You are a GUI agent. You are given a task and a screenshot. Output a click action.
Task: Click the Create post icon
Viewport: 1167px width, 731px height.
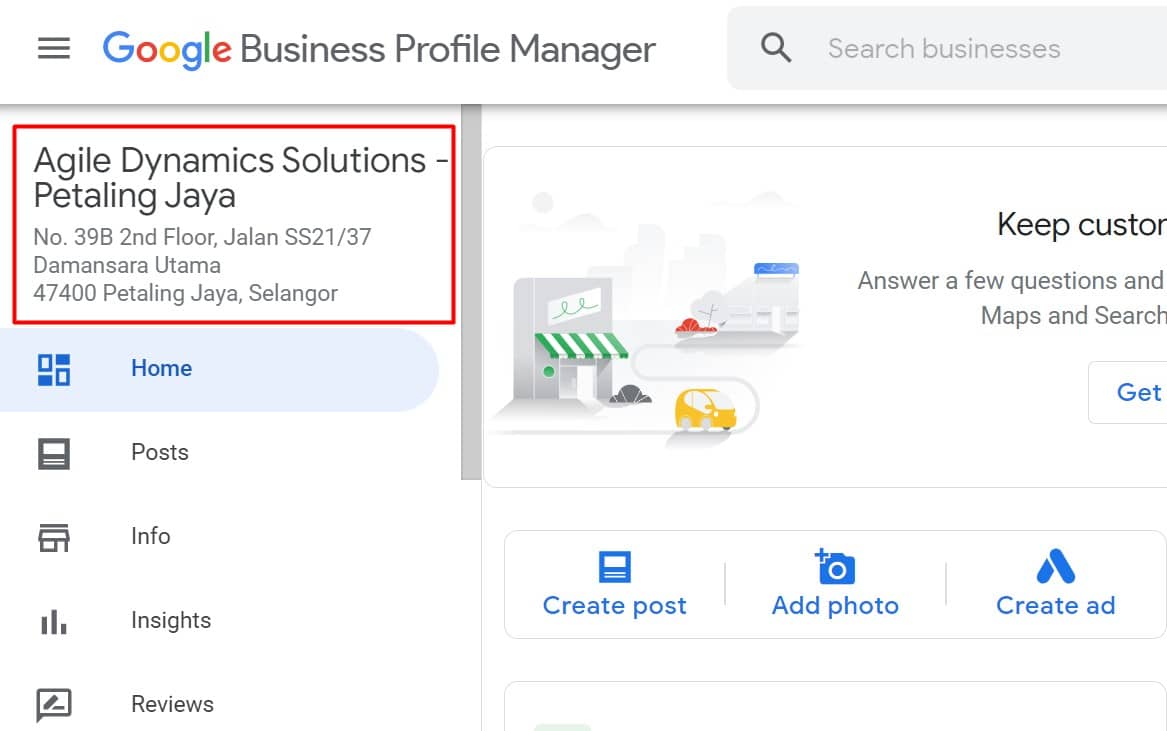tap(615, 566)
